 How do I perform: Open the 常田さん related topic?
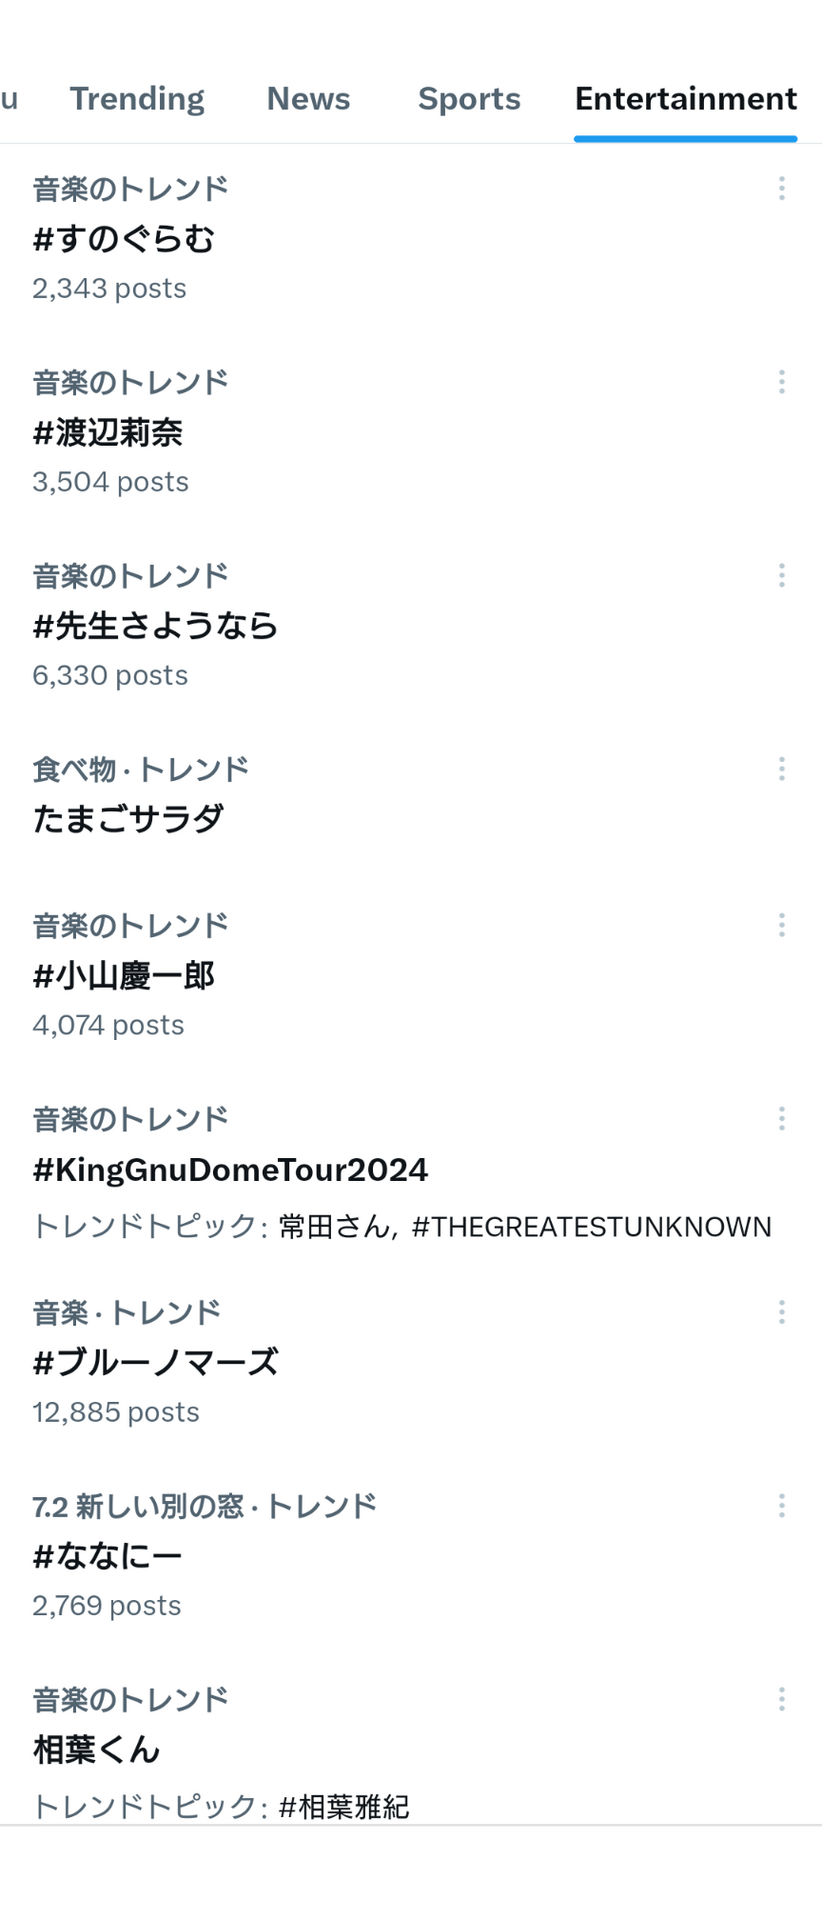tap(334, 1227)
